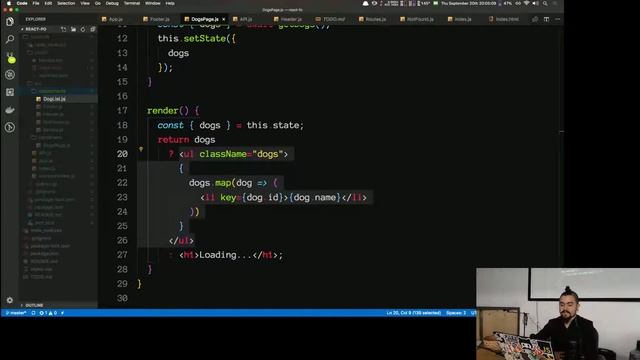Open the Search view in activity bar

[x=10, y=40]
